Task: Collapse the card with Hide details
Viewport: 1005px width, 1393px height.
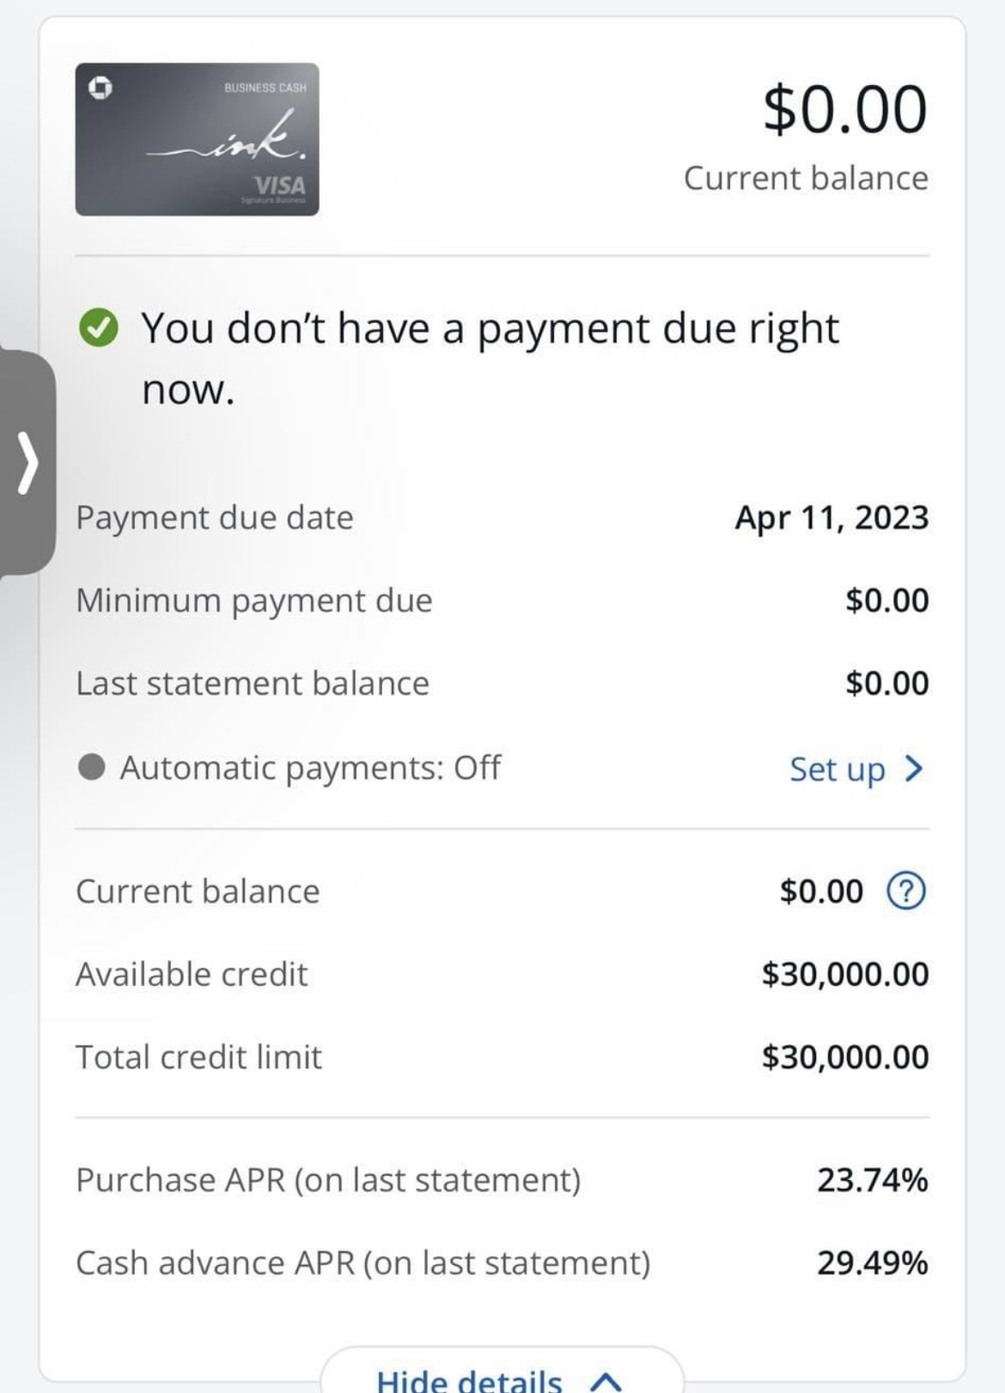Action: (x=470, y=1379)
